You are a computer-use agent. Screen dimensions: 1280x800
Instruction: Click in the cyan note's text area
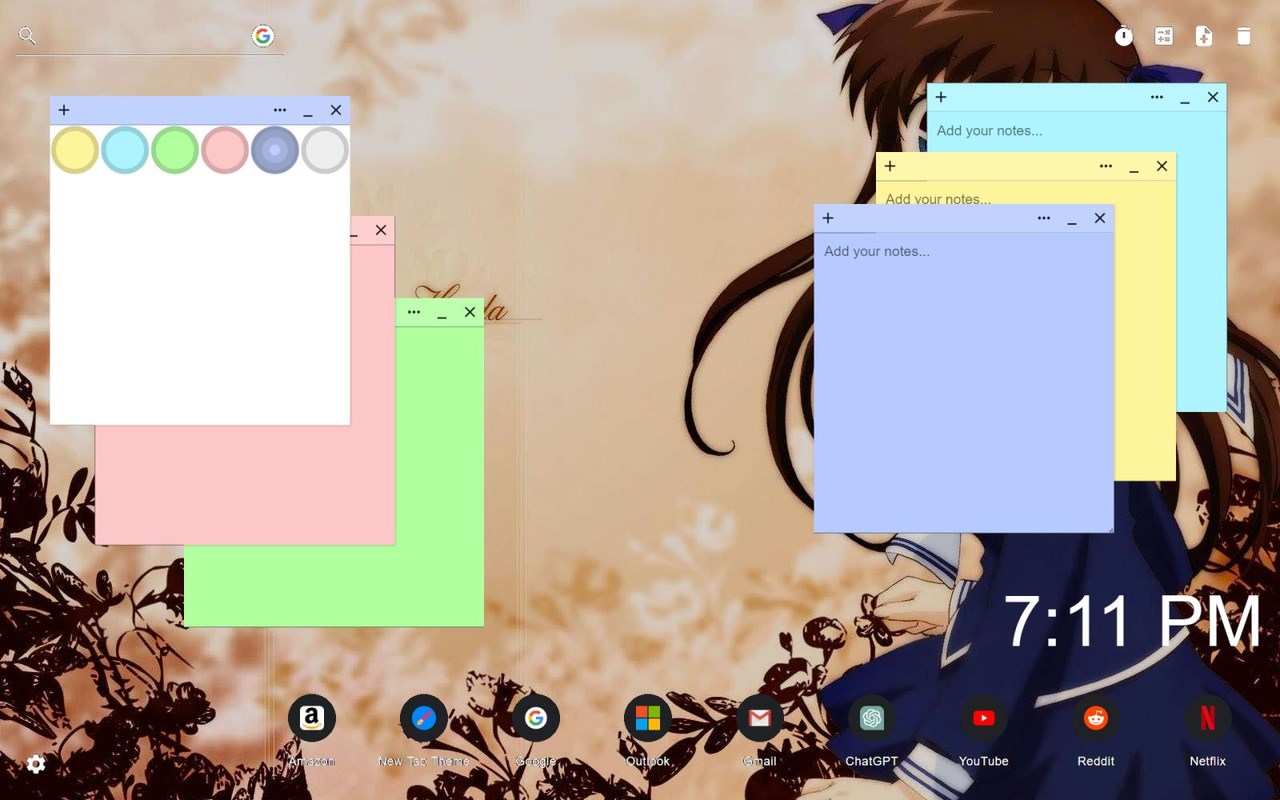click(x=1076, y=131)
